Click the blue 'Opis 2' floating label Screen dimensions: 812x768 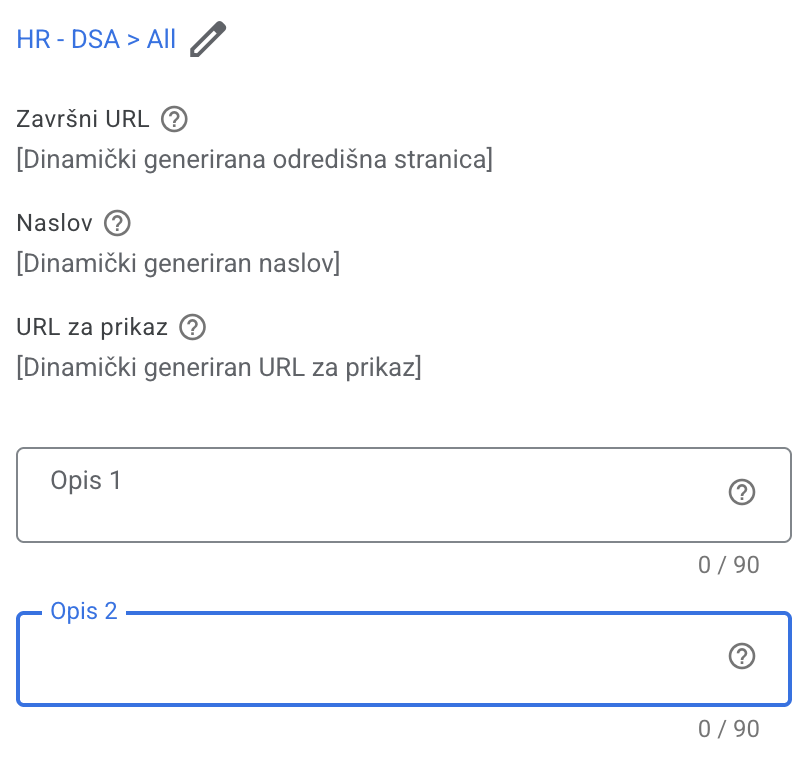pos(84,611)
